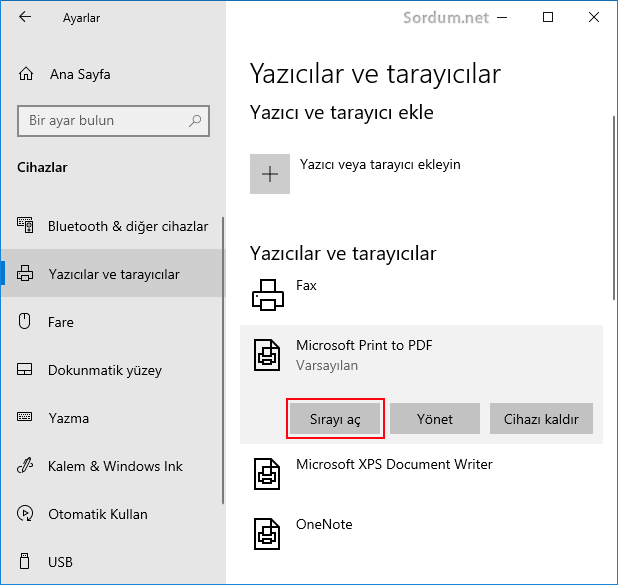Viewport: 618px width, 585px height.
Task: Click the OneNote printer icon
Action: (x=268, y=533)
